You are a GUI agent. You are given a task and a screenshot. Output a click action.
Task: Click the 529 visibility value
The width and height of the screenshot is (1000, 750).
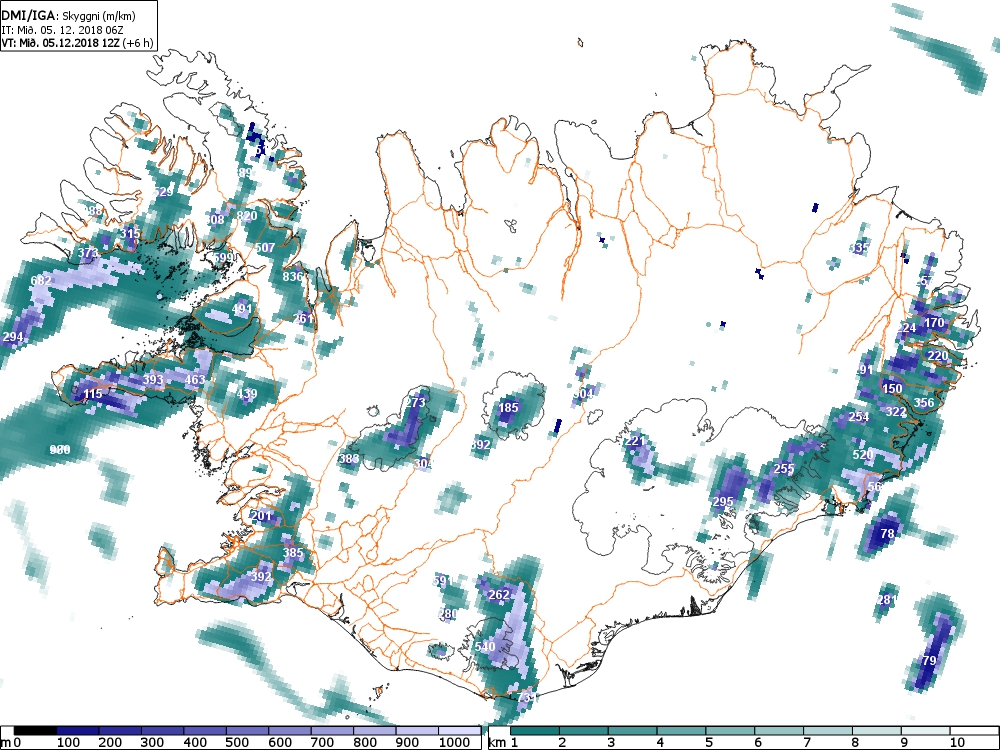(163, 192)
